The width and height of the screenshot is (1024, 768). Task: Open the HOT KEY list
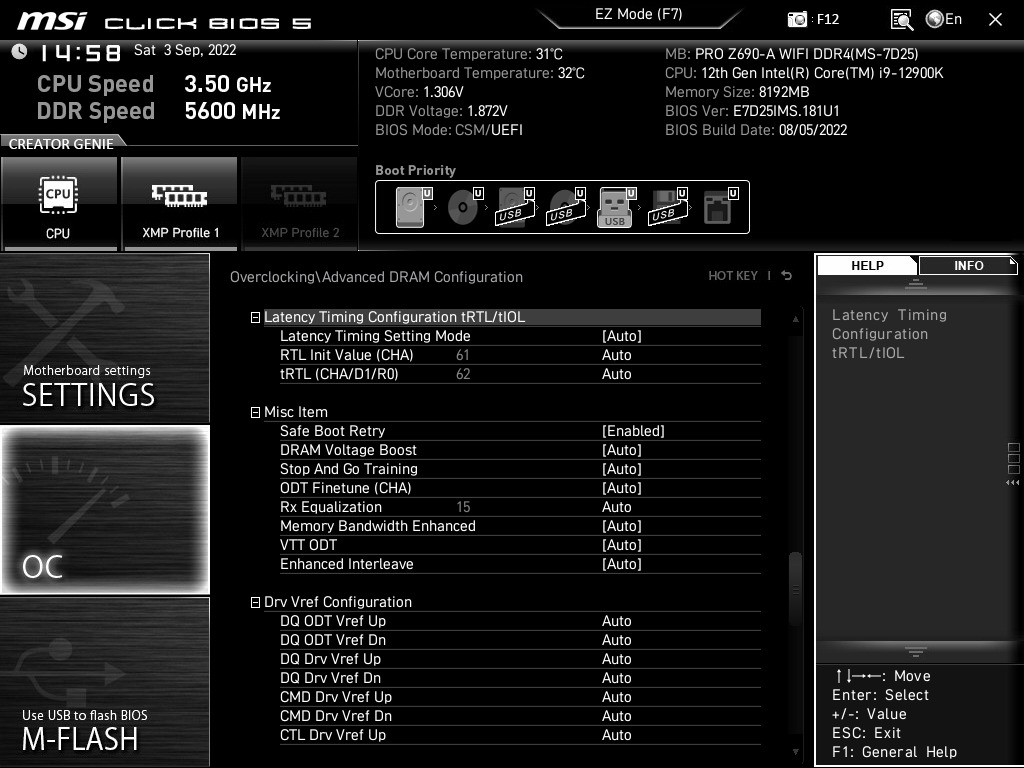(733, 276)
